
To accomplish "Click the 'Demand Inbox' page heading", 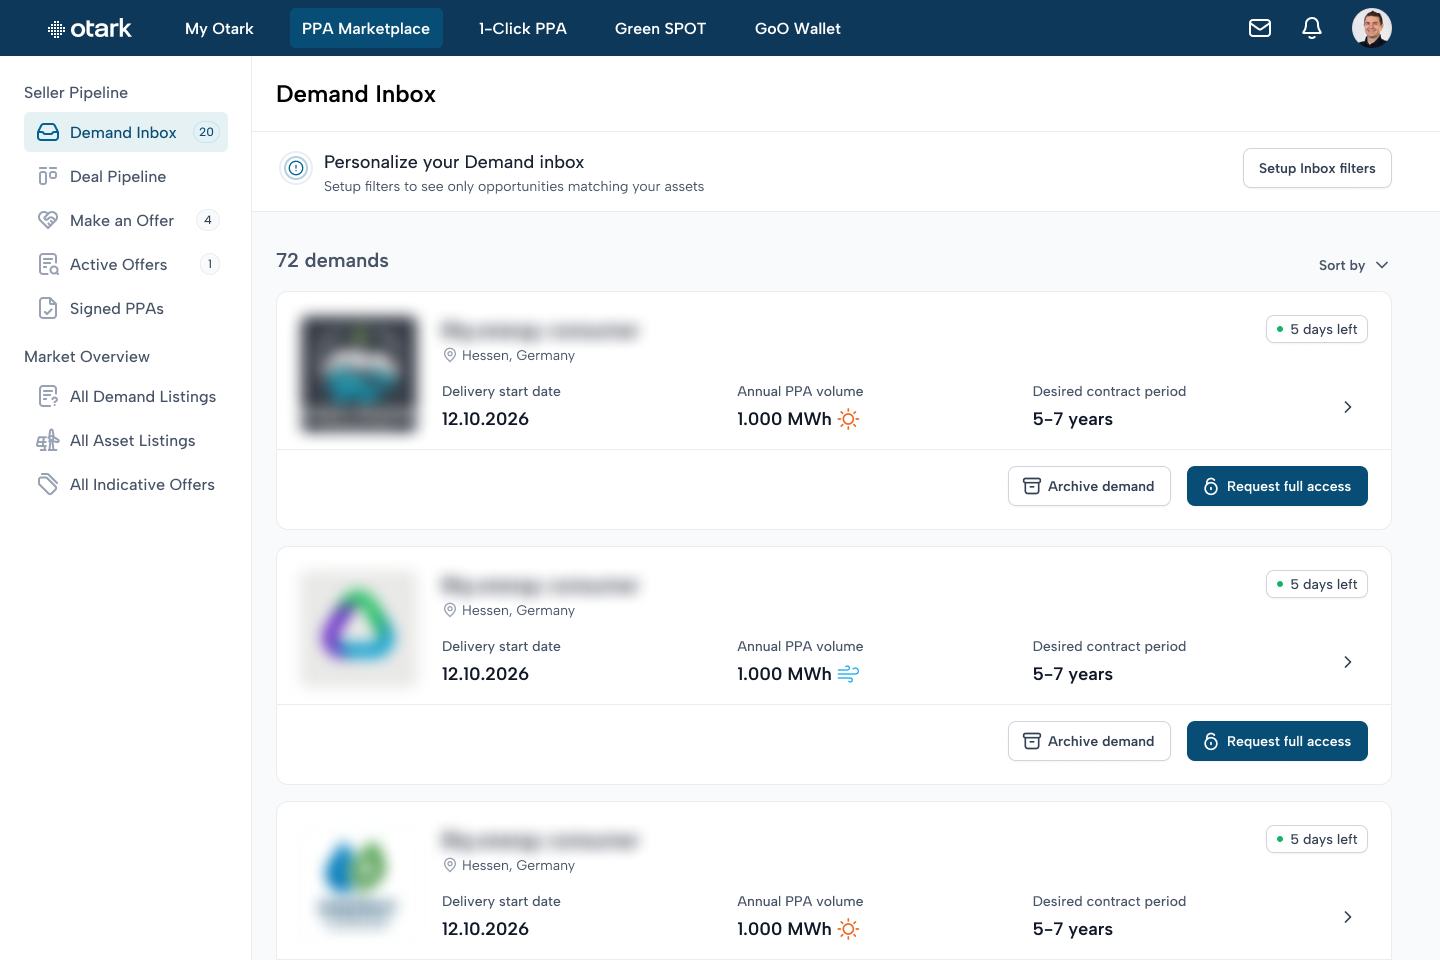I will pos(356,94).
